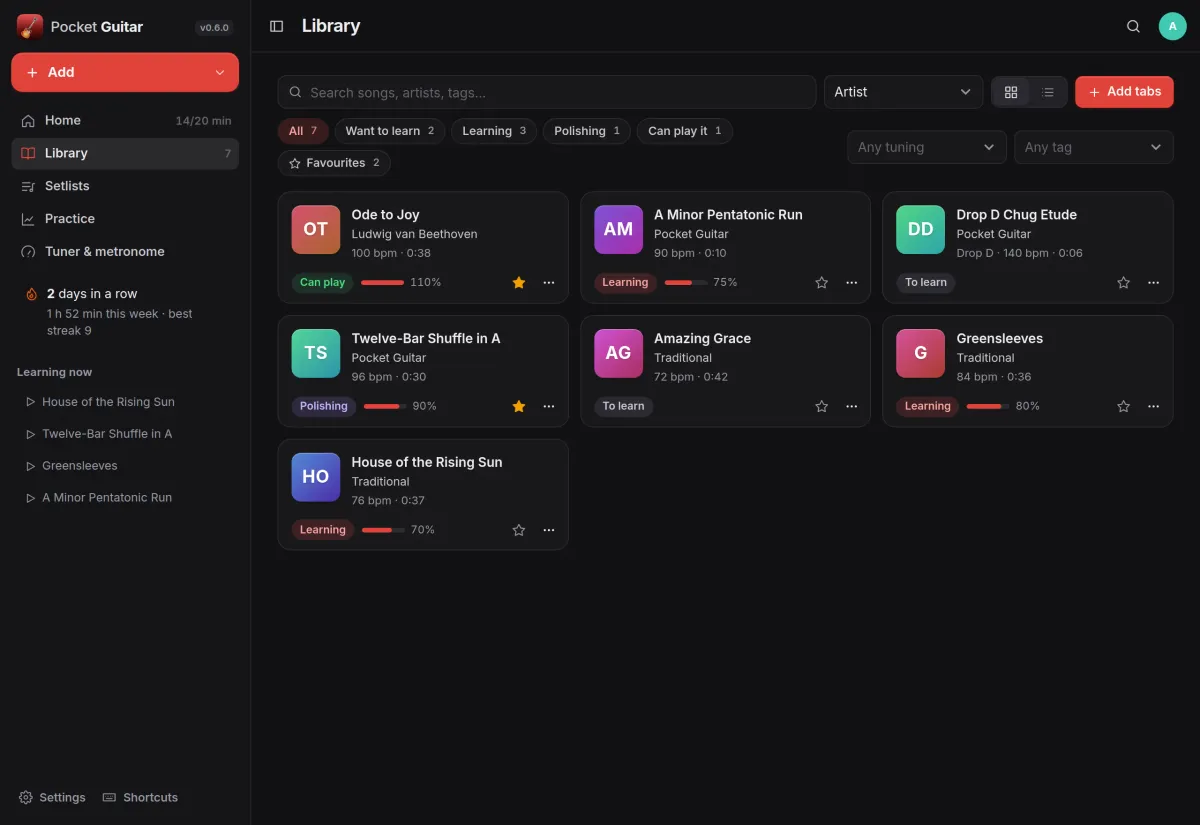
Task: Switch to list view layout
Action: click(x=1048, y=92)
